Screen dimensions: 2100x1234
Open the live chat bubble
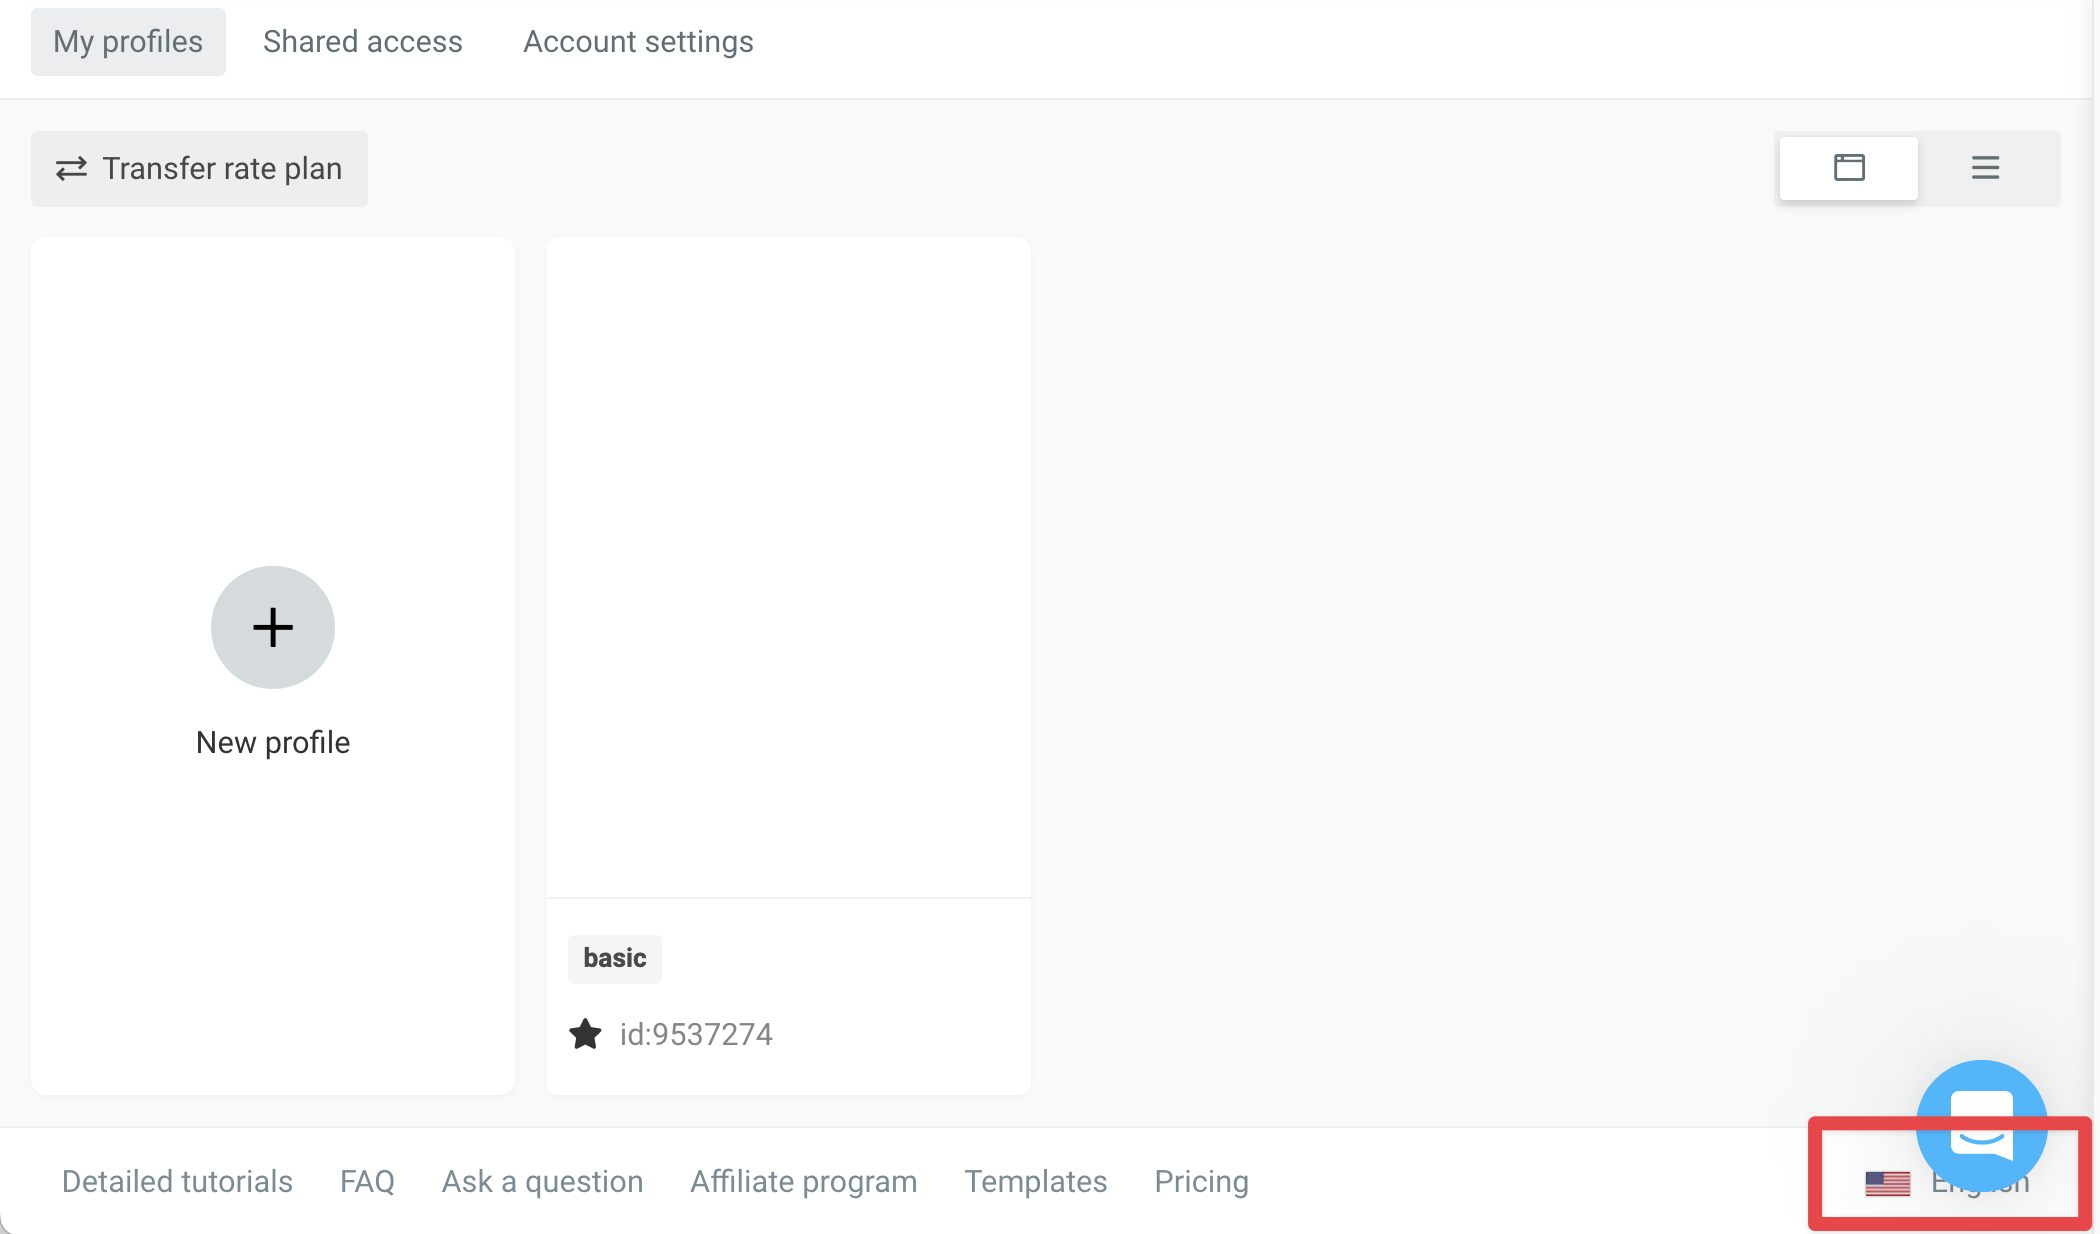pos(1981,1124)
